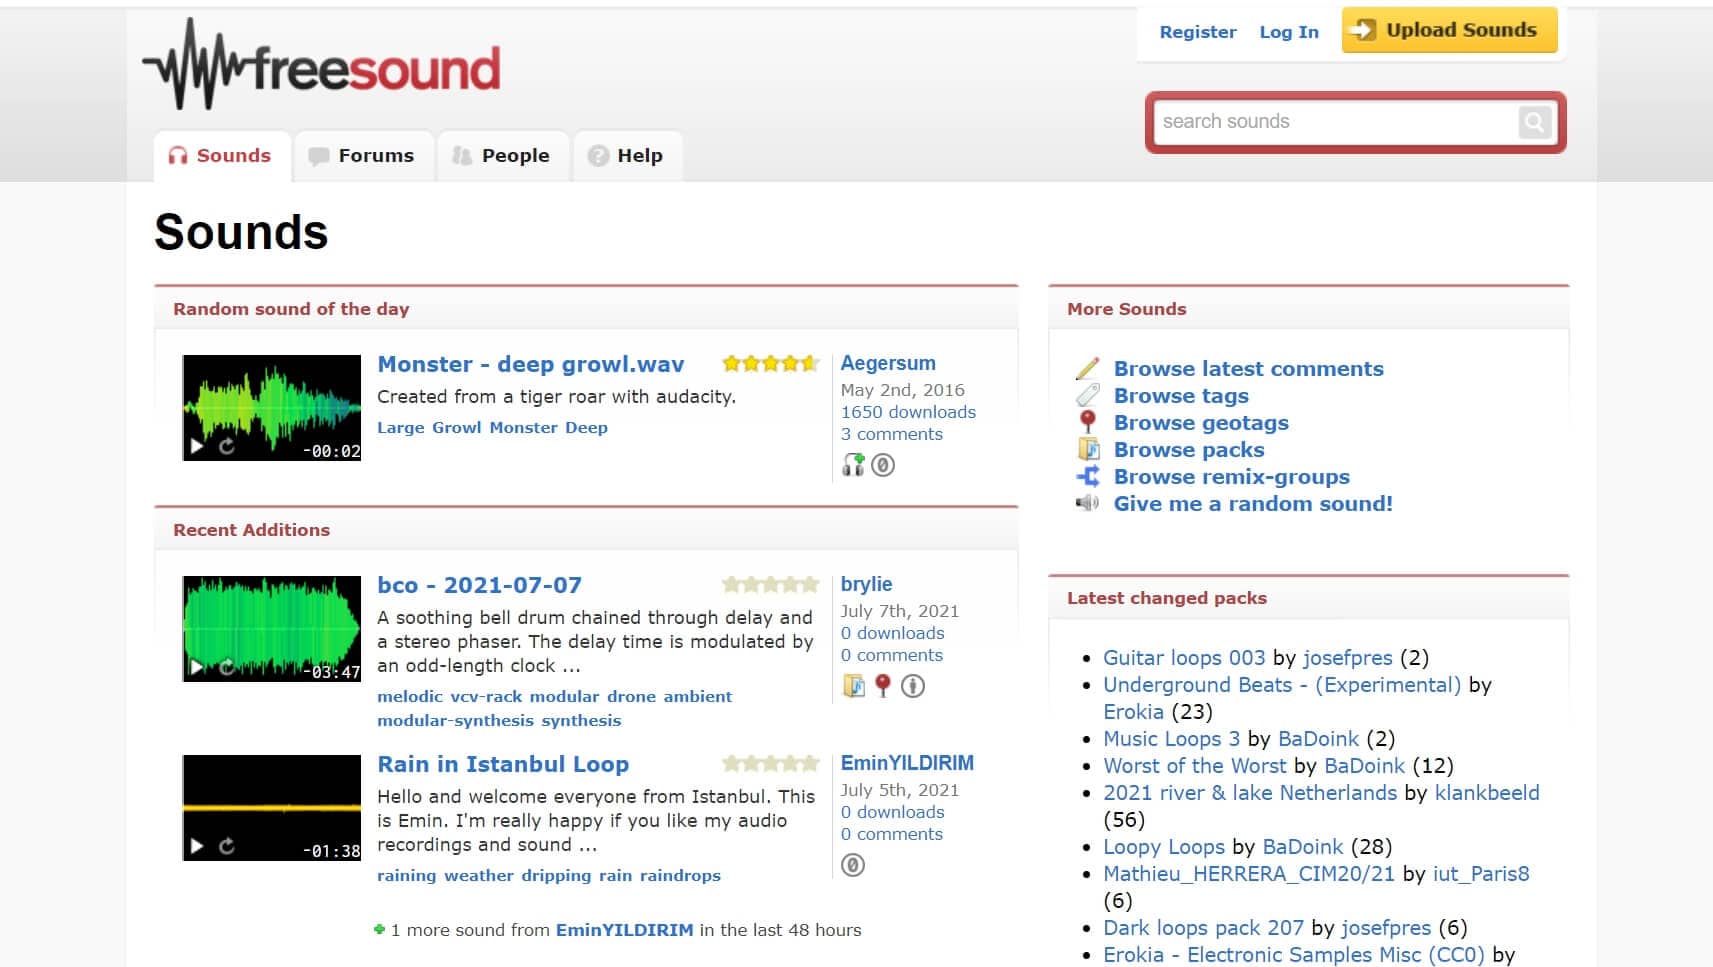
Task: Open Monster - deep growl.wav sound page
Action: point(531,364)
